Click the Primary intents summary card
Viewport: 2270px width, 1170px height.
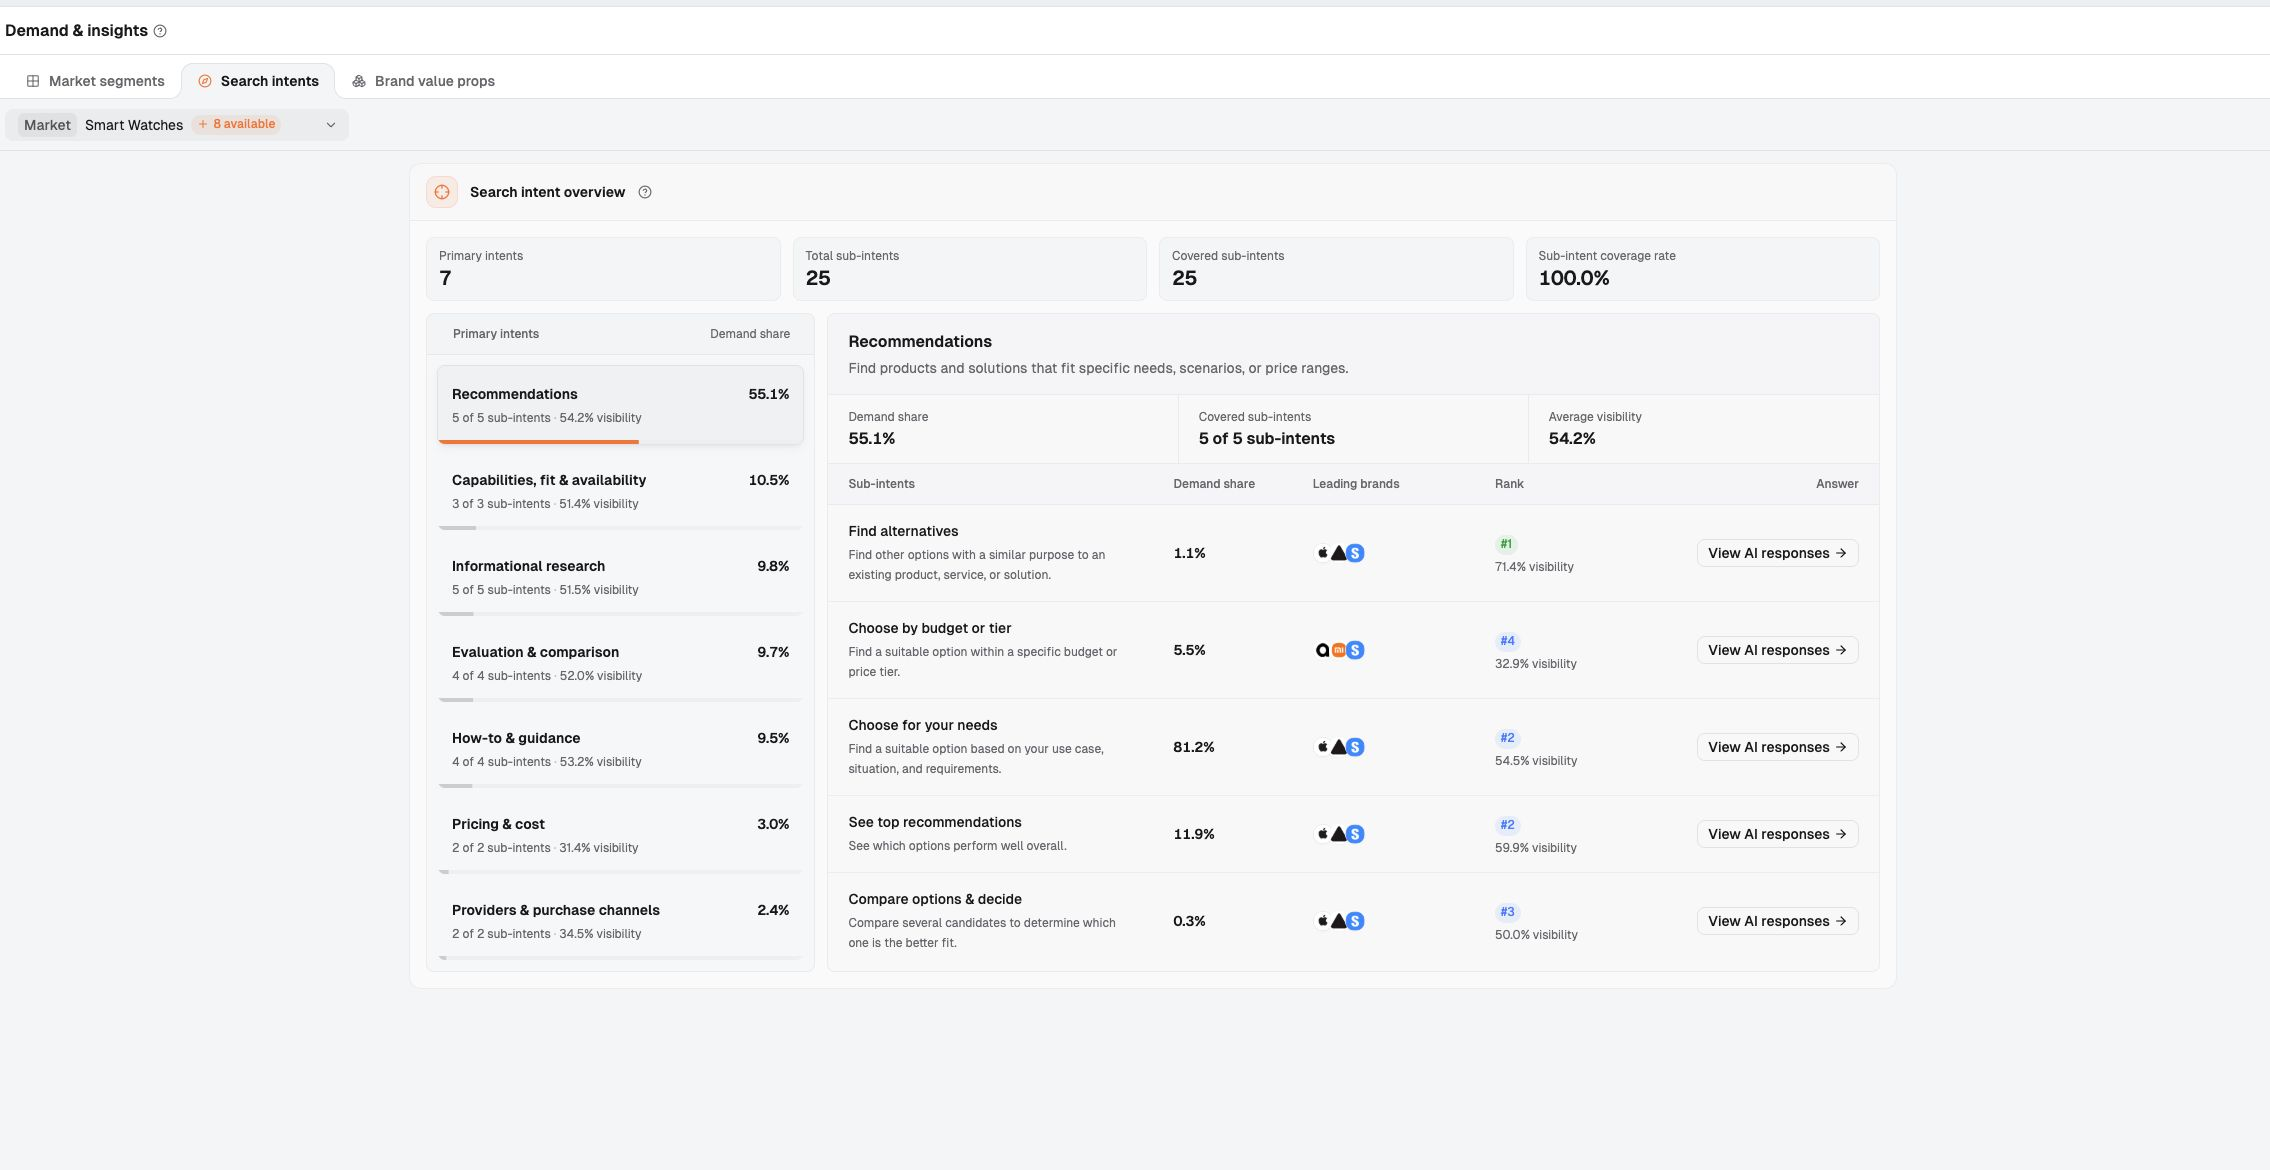click(603, 268)
